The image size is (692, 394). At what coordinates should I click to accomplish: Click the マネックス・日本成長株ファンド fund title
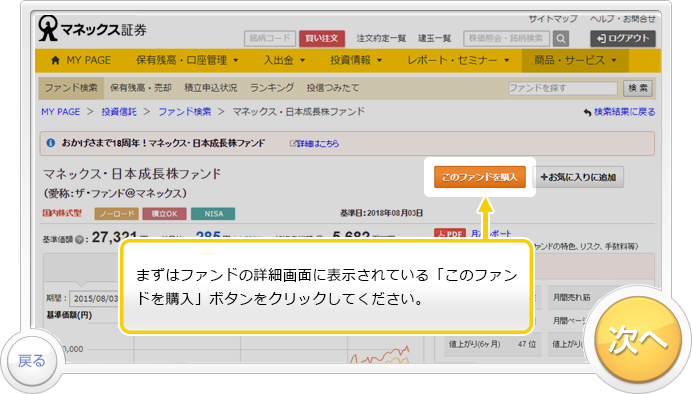[x=132, y=174]
